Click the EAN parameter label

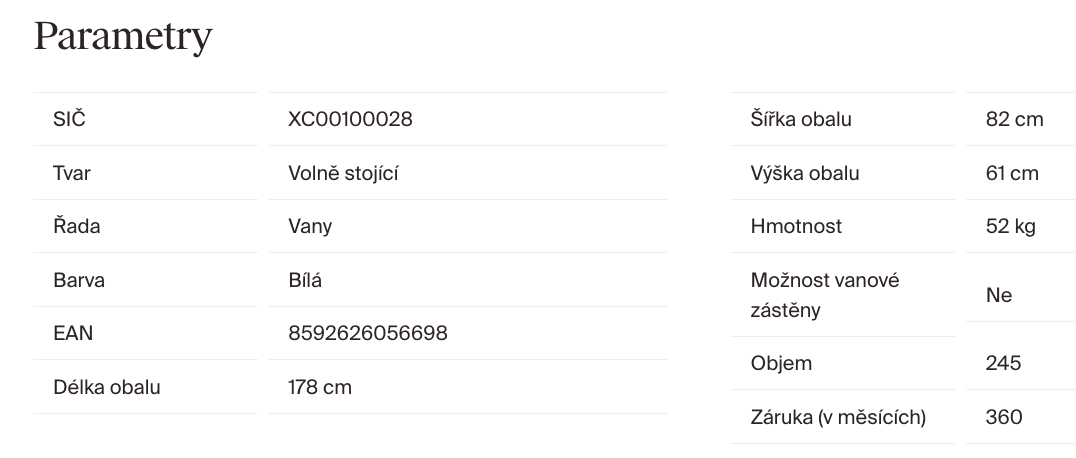73,333
